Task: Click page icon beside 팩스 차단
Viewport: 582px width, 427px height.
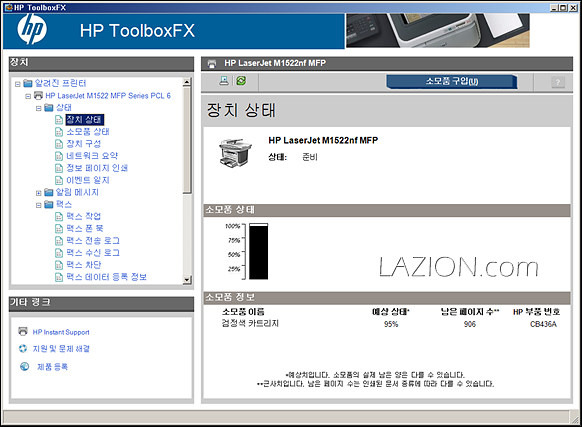Action: click(x=59, y=265)
